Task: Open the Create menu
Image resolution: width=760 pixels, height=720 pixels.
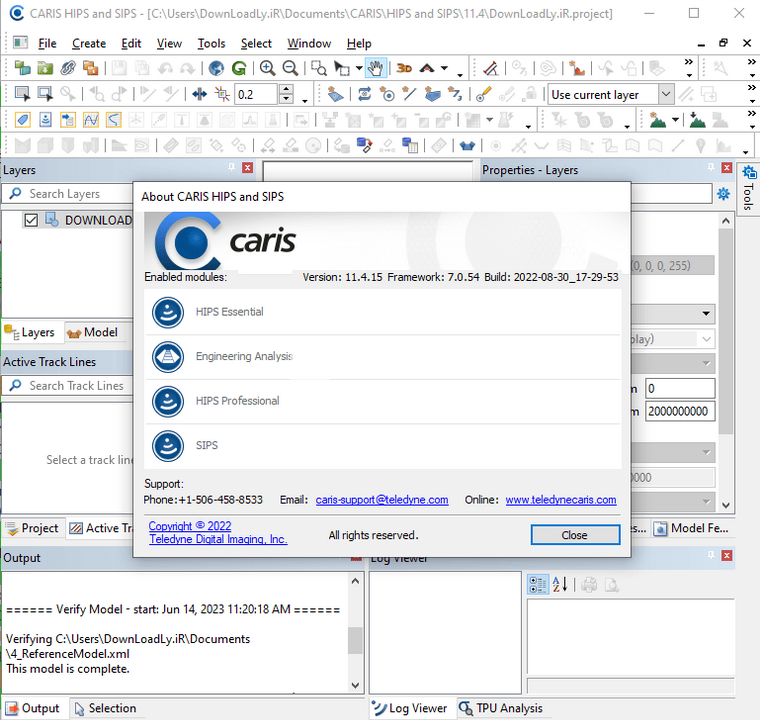Action: point(89,44)
